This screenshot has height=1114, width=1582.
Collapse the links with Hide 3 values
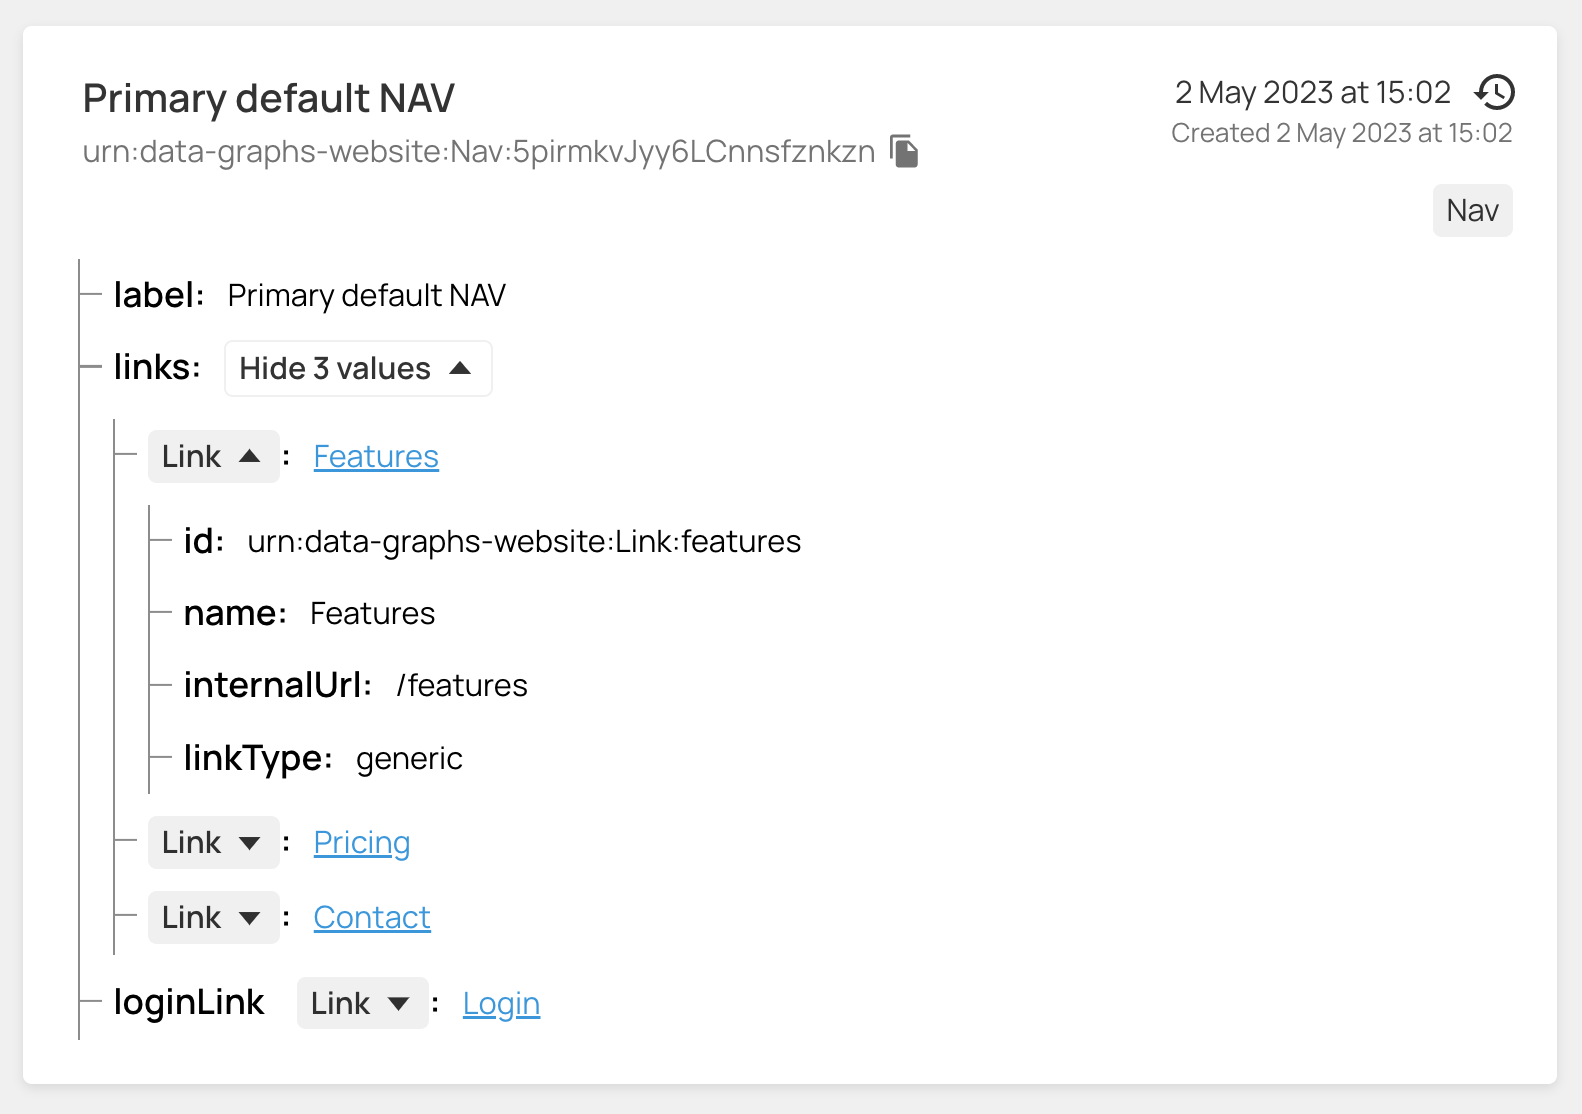[x=357, y=368]
